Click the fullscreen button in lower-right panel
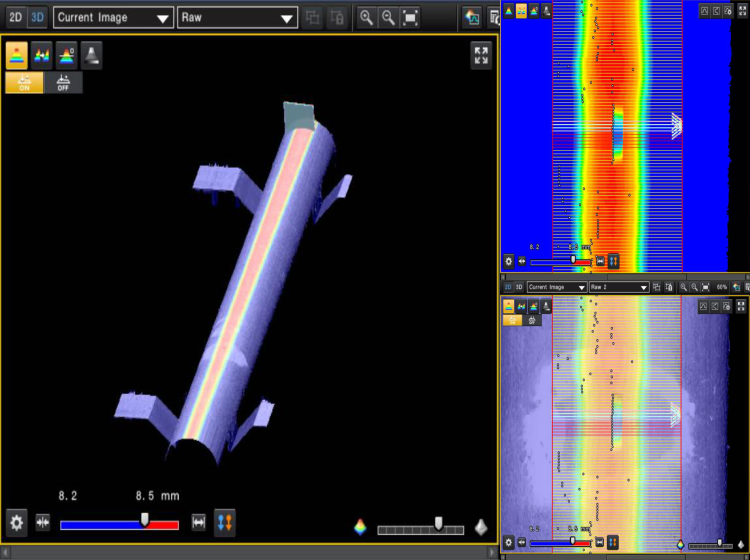The width and height of the screenshot is (750, 560). (x=741, y=305)
